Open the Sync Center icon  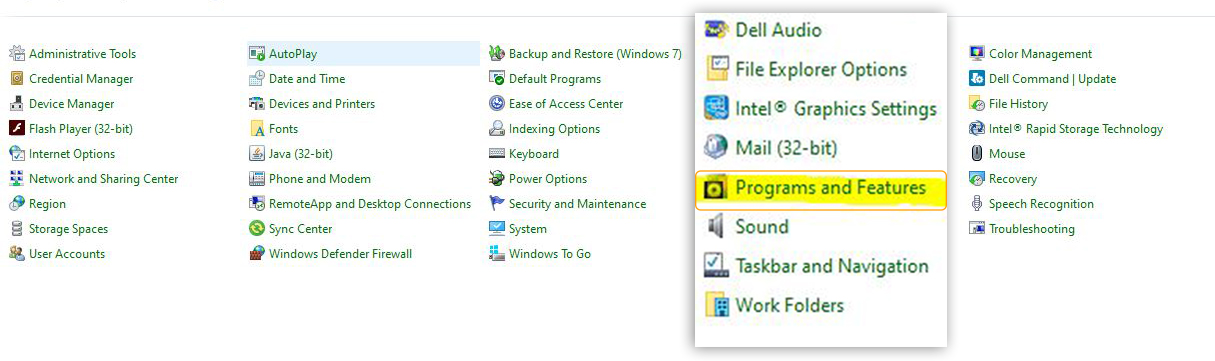(x=257, y=229)
